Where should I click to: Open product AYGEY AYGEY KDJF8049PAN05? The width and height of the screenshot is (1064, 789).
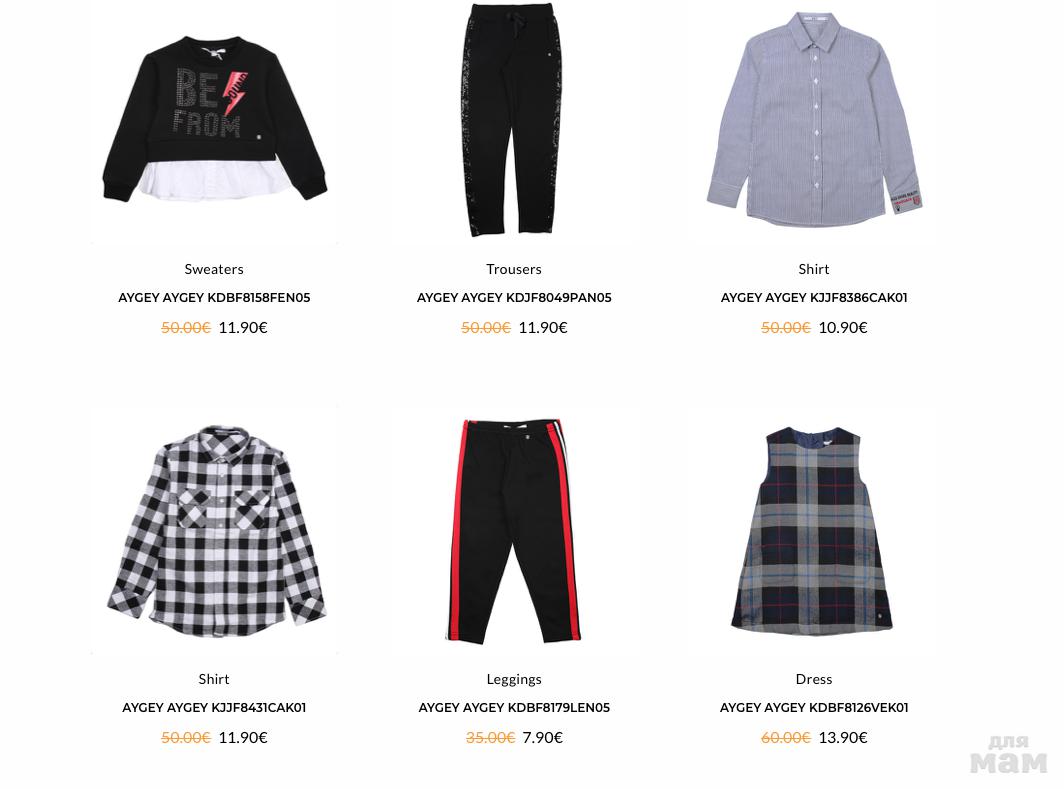pos(514,297)
